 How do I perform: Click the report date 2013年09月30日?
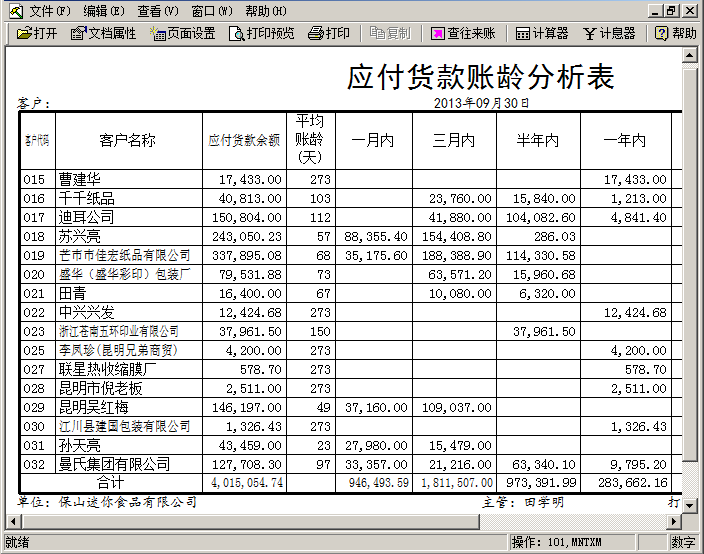[x=481, y=103]
